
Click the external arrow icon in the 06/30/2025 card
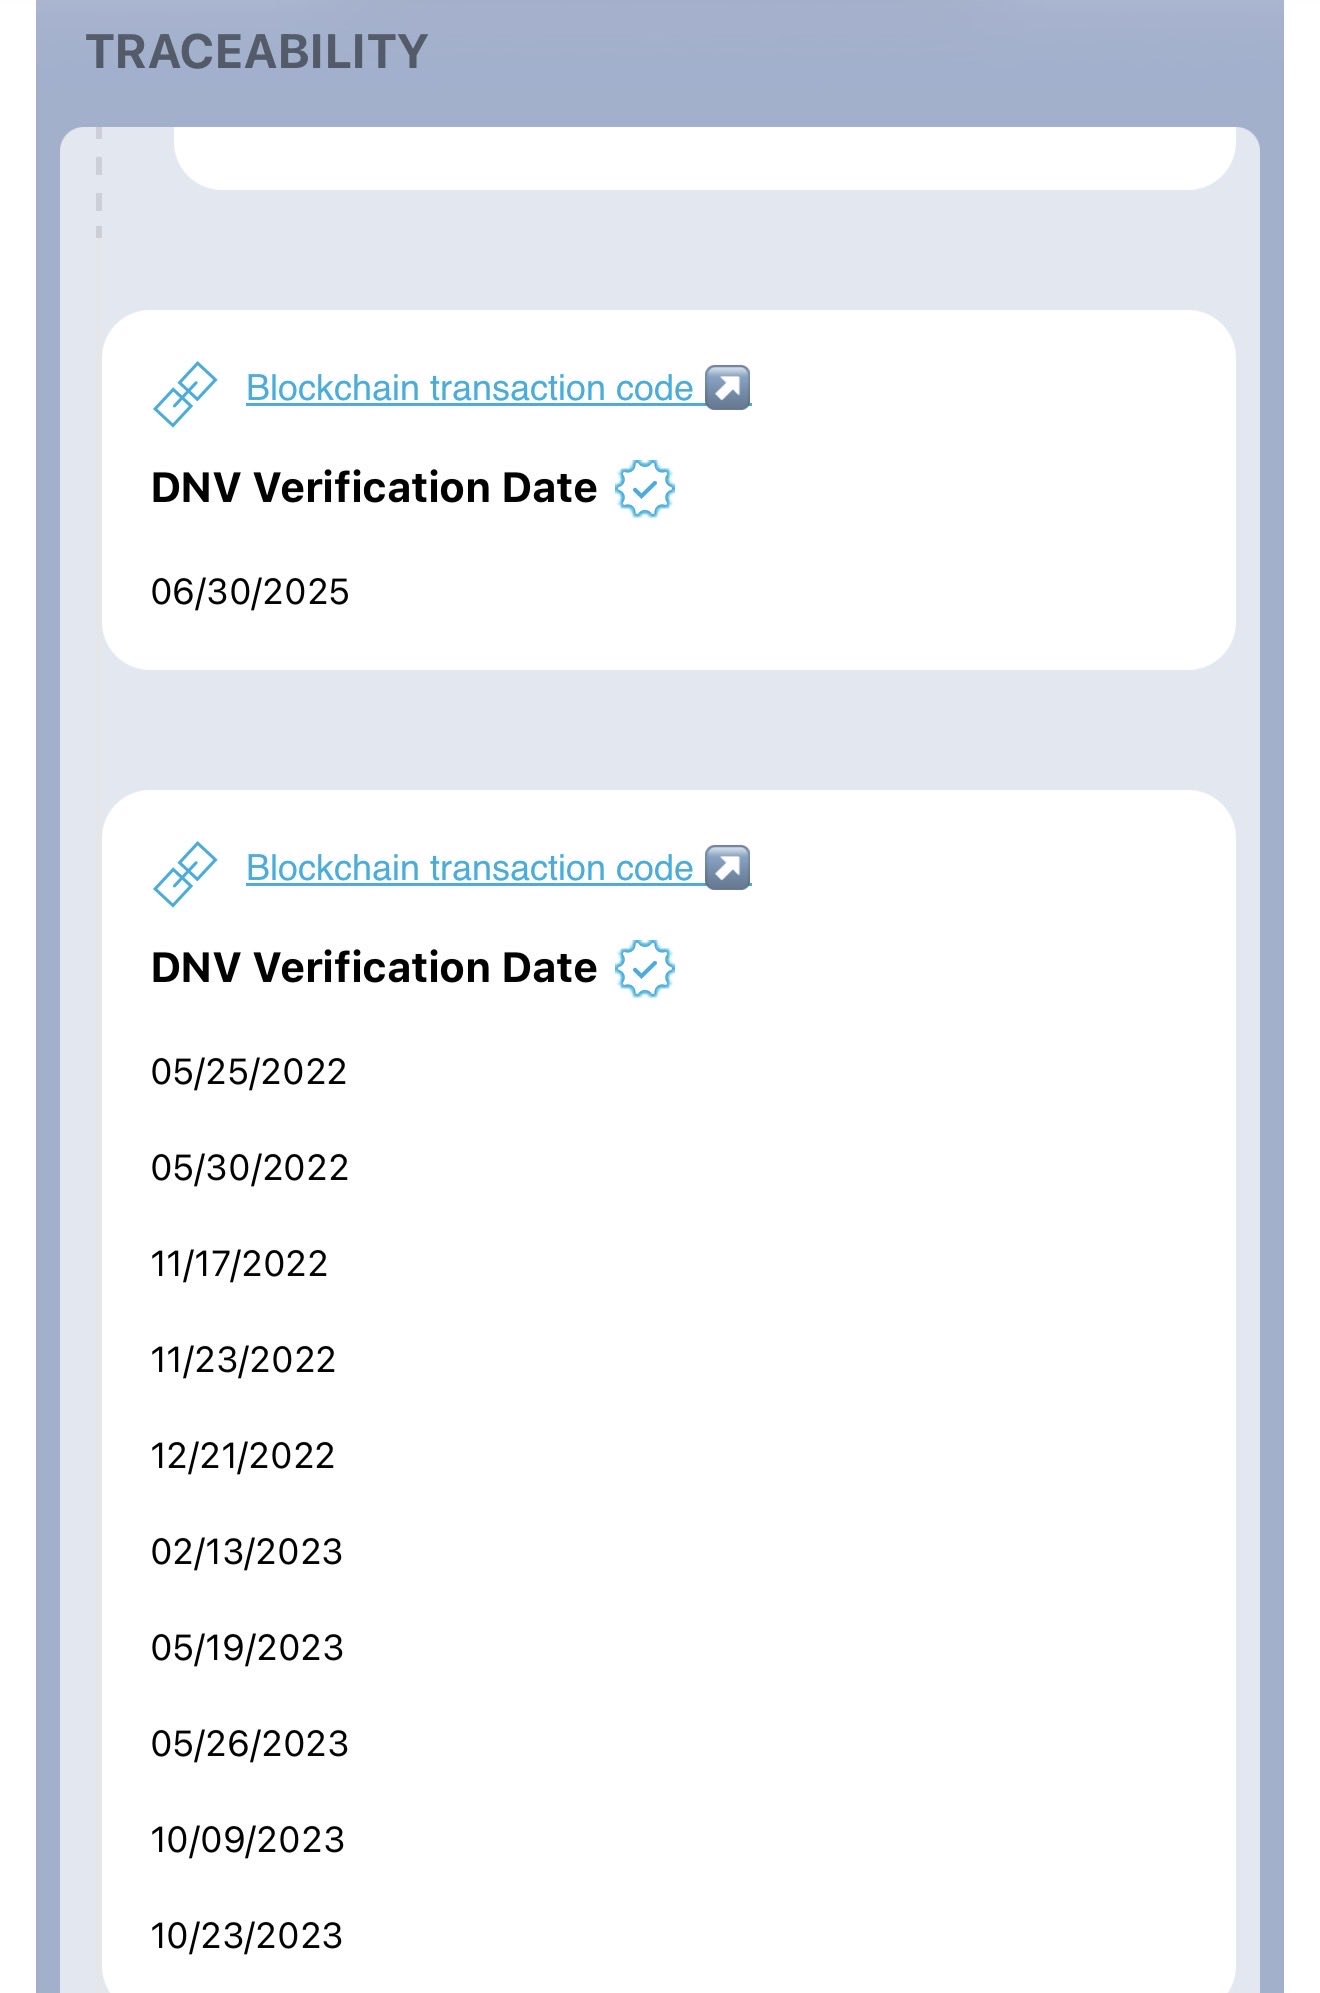(x=728, y=388)
